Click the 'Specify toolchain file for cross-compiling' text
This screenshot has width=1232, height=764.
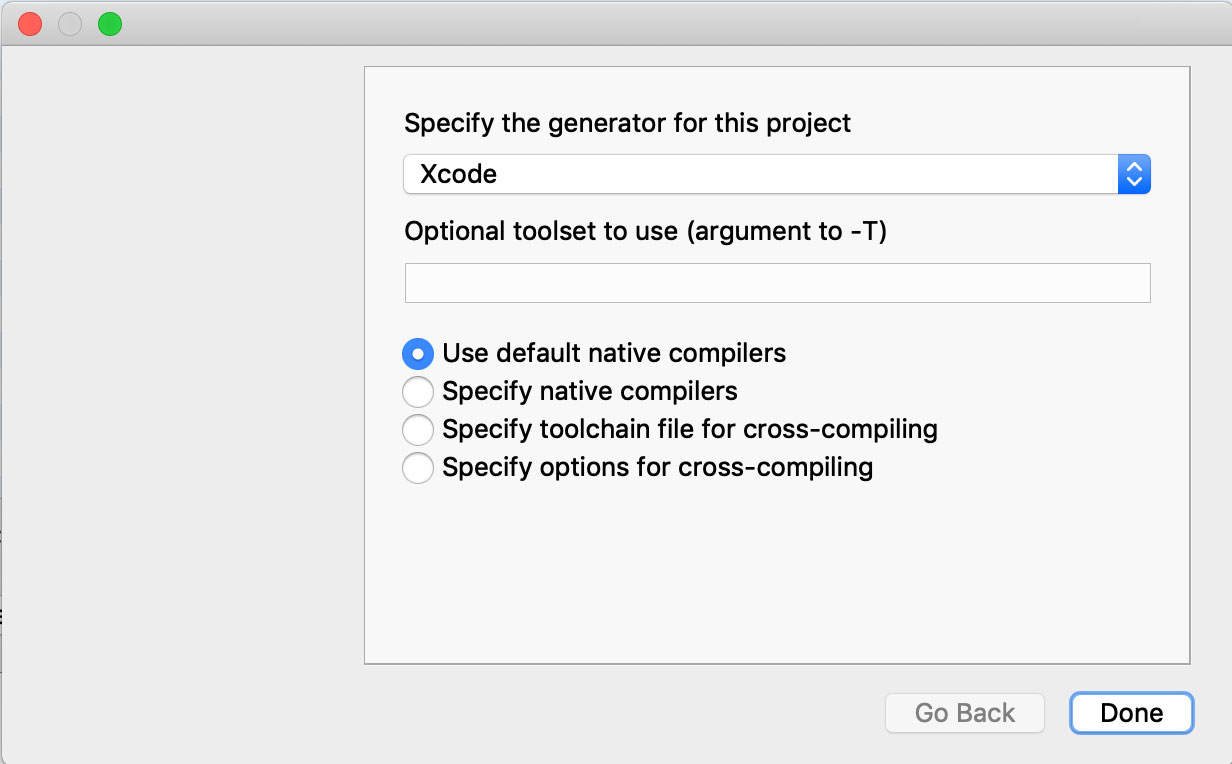pos(690,430)
